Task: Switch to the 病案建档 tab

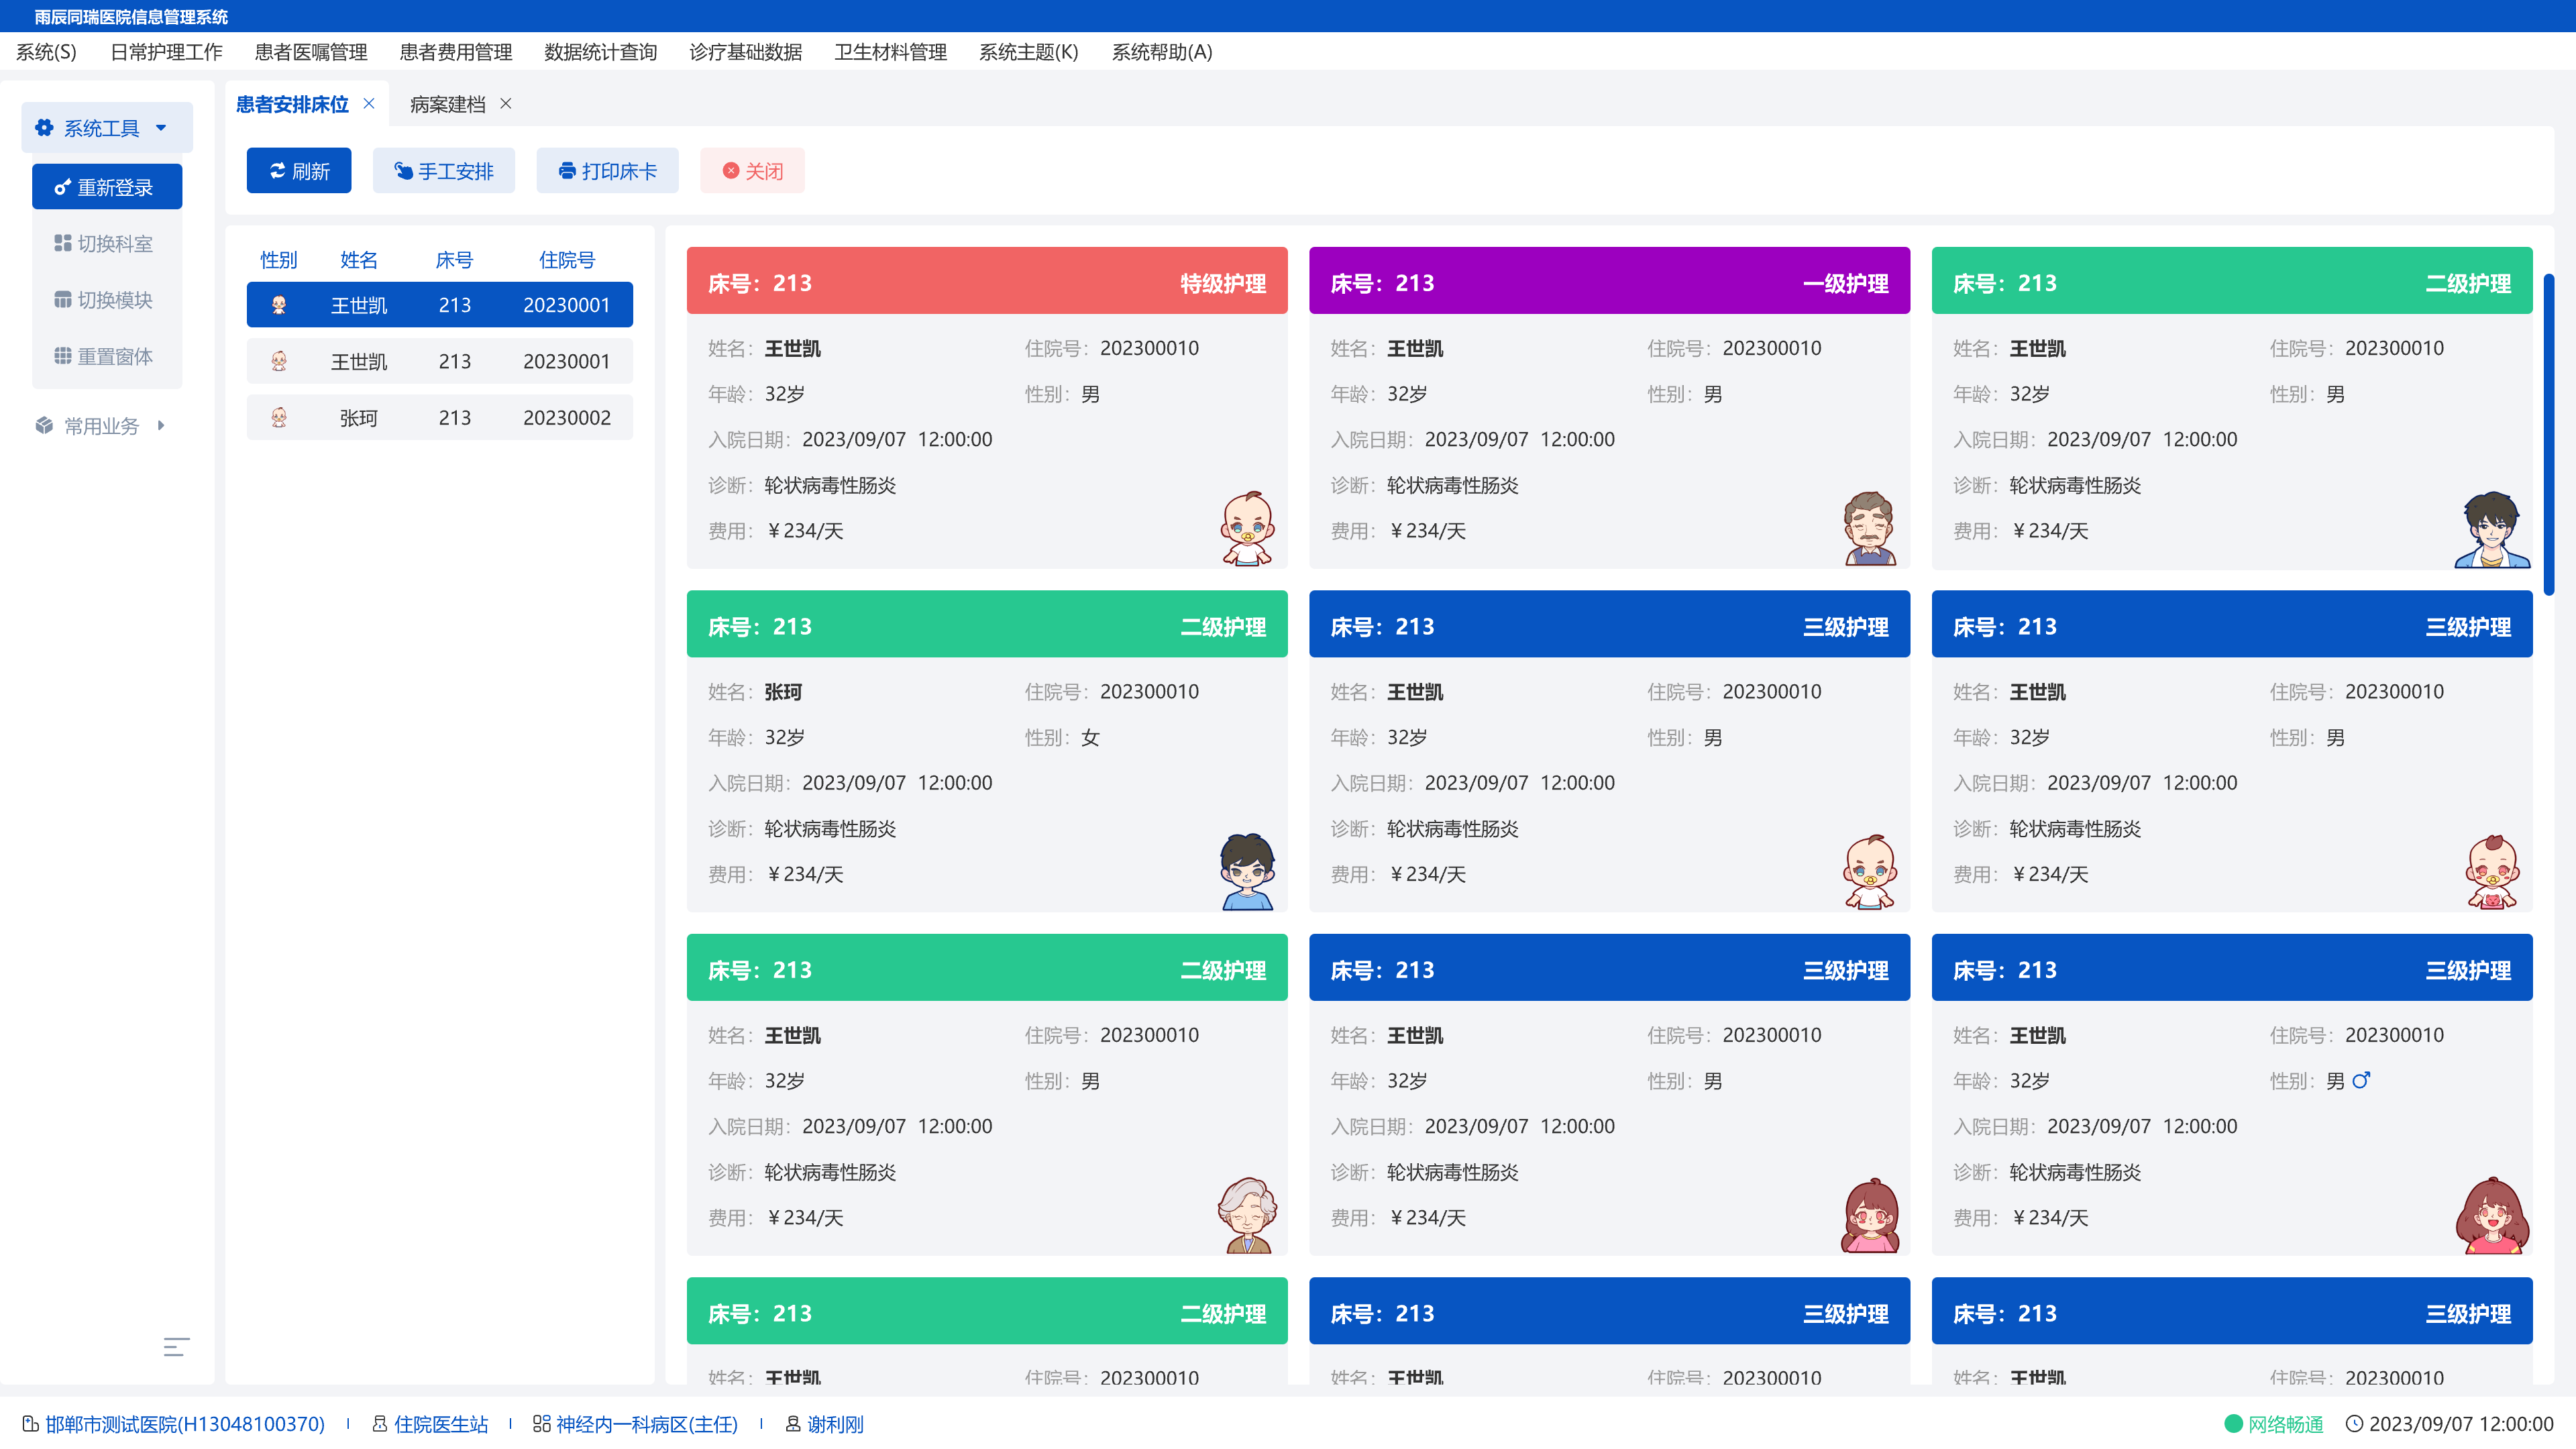Action: click(x=447, y=104)
